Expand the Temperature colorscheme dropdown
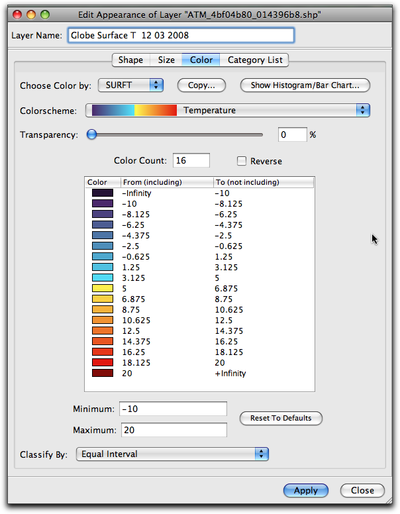This screenshot has height=514, width=400. (228, 110)
